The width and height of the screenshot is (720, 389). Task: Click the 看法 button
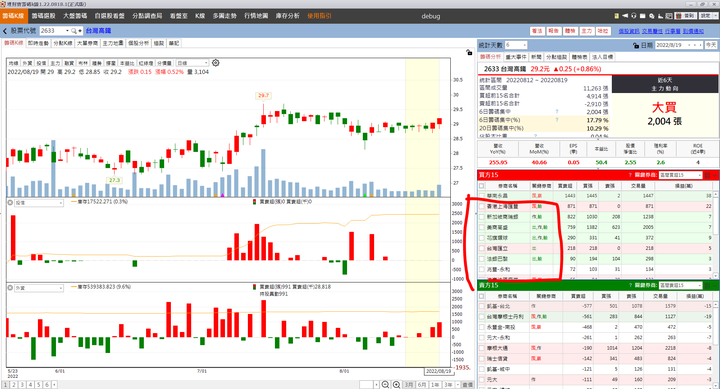pyautogui.click(x=537, y=31)
